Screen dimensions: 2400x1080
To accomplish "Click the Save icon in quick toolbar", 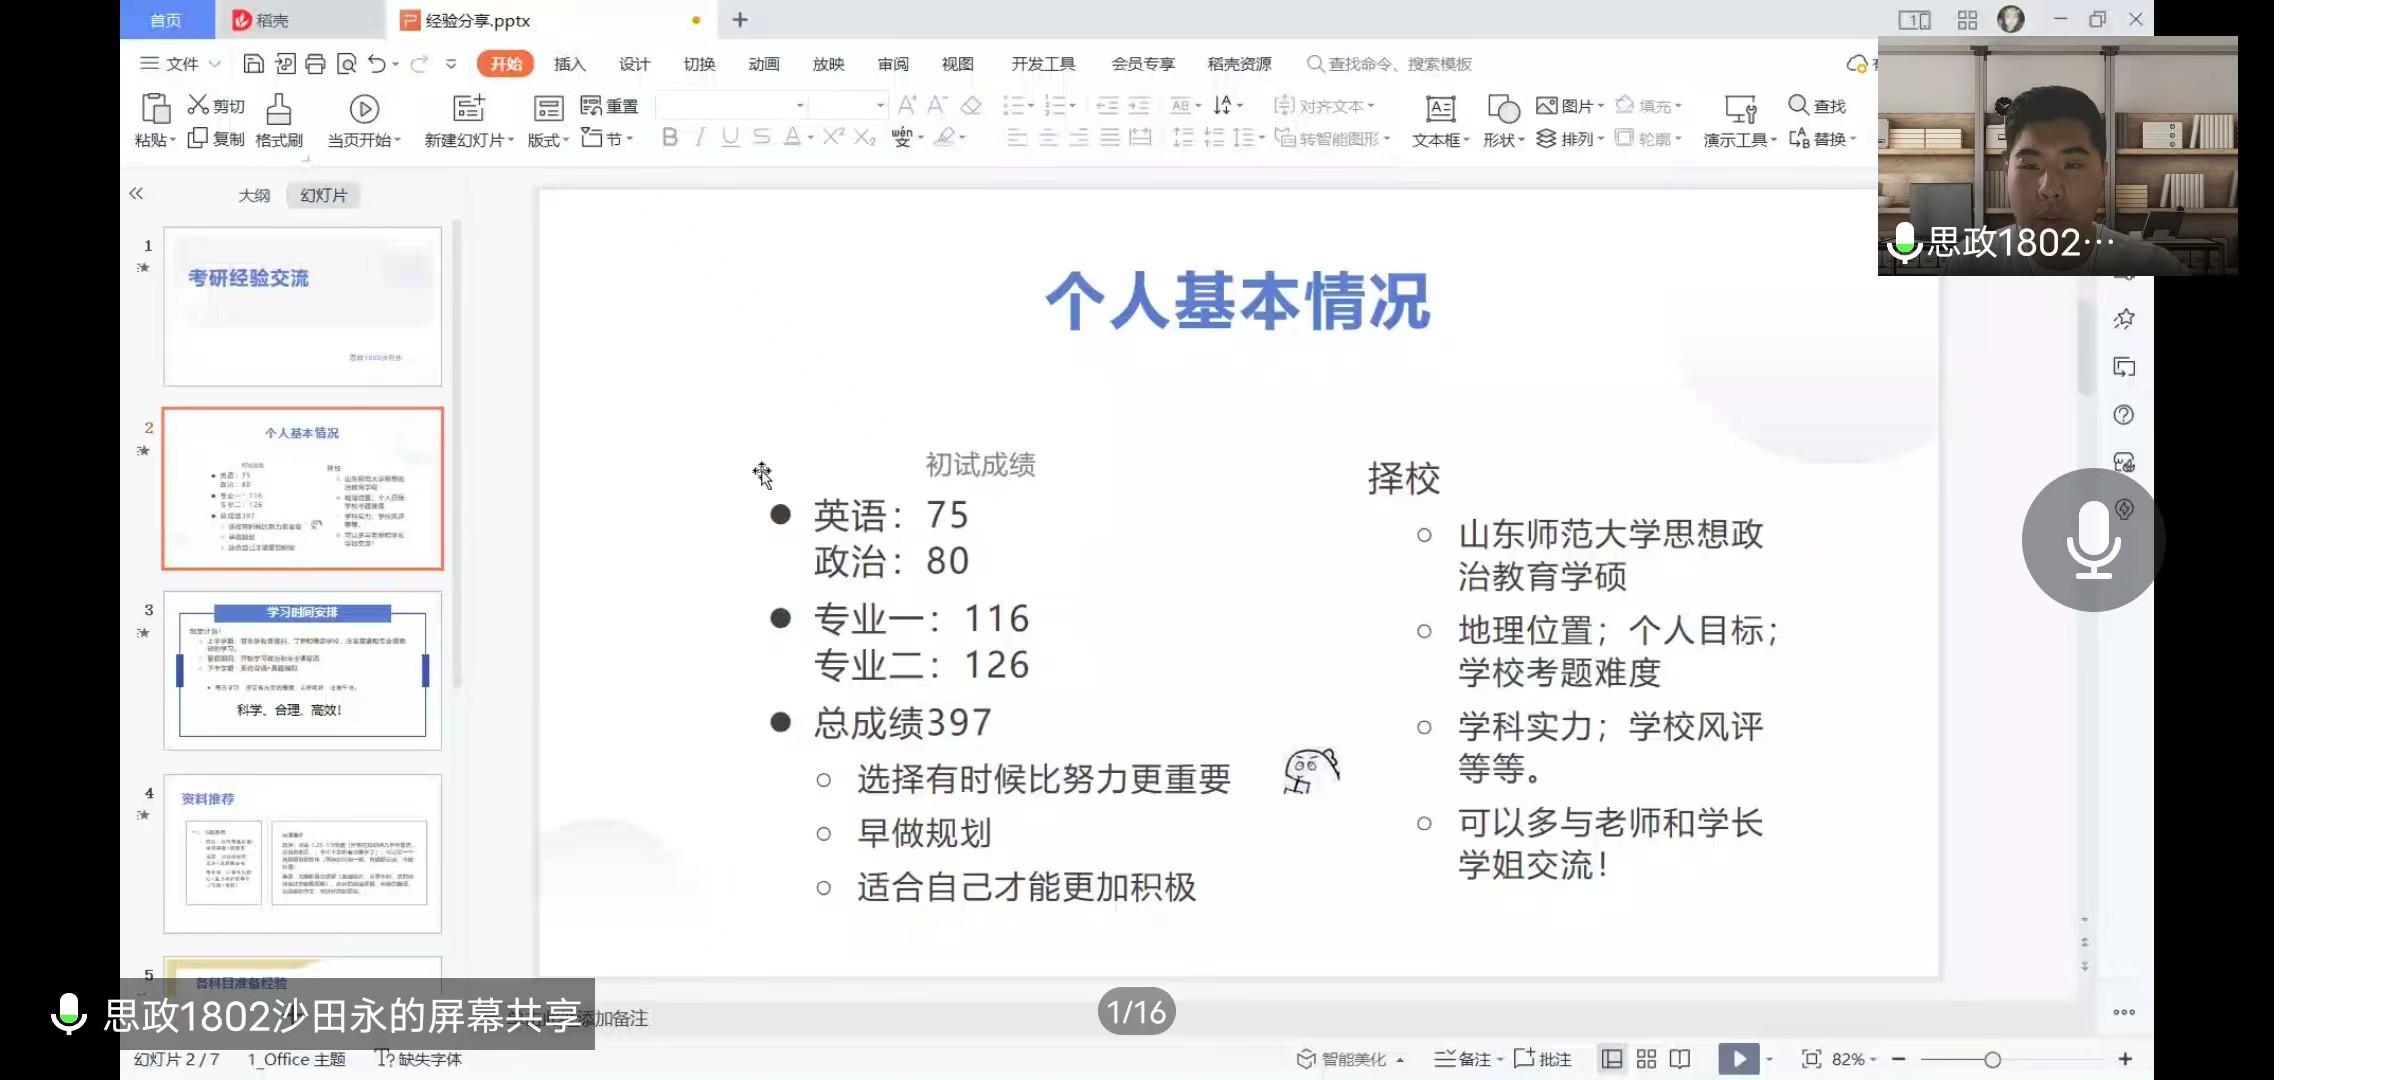I will [x=253, y=64].
